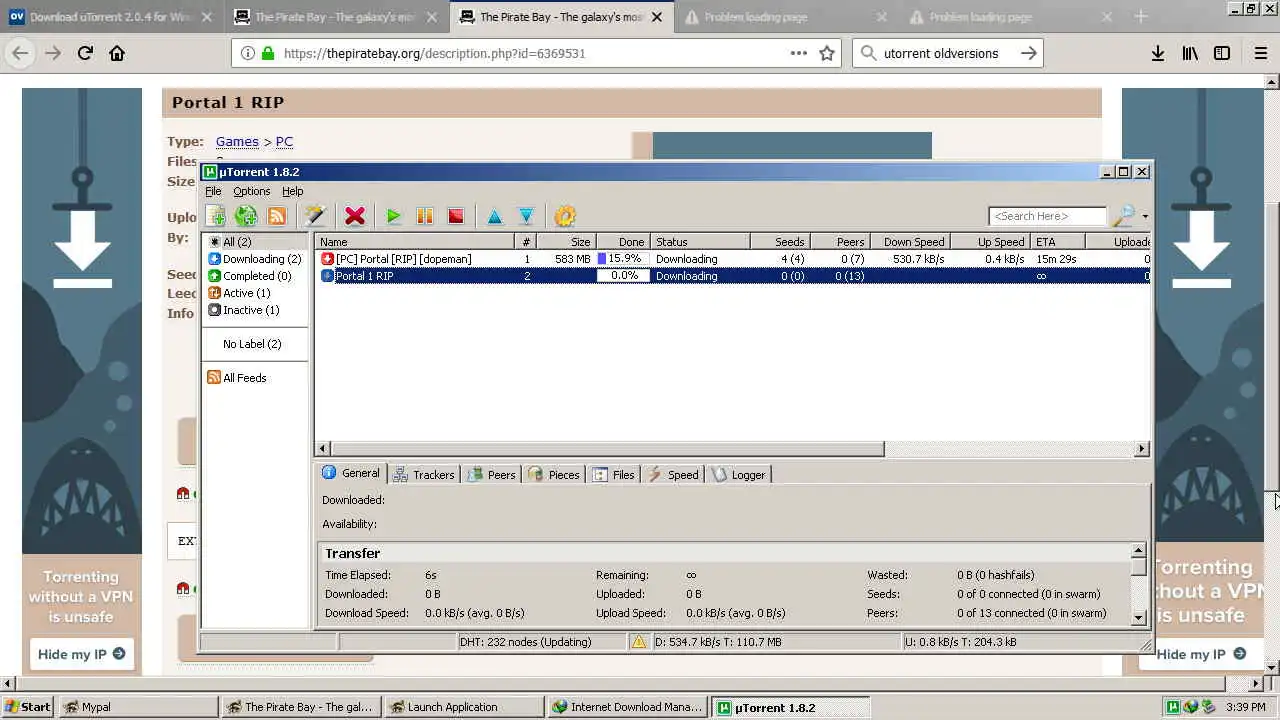Image resolution: width=1280 pixels, height=720 pixels.
Task: Sort torrents by ETA column header
Action: [x=1057, y=242]
